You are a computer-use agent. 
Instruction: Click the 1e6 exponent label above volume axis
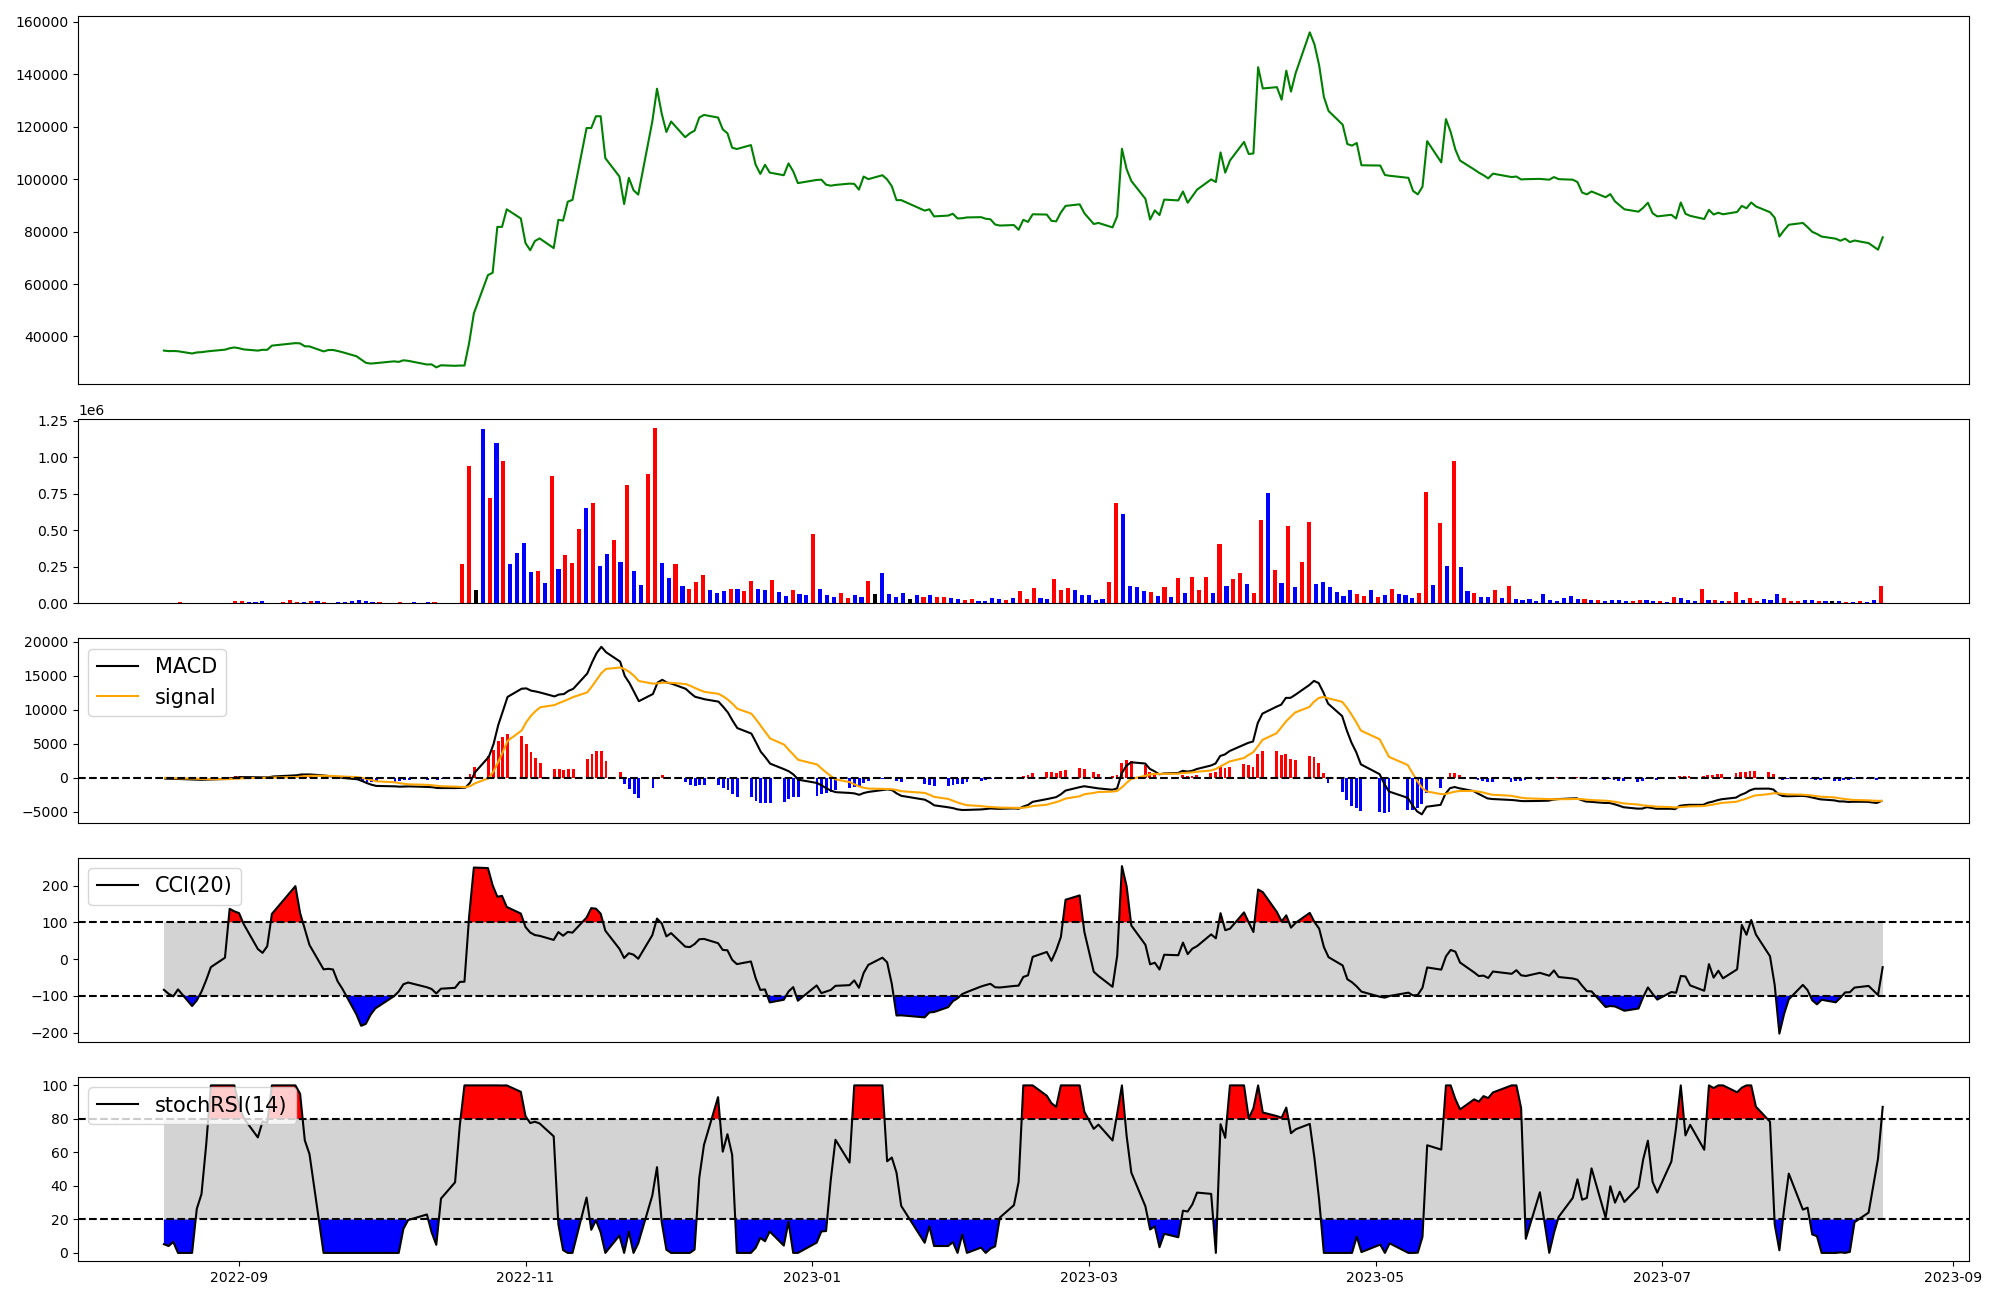pos(91,411)
